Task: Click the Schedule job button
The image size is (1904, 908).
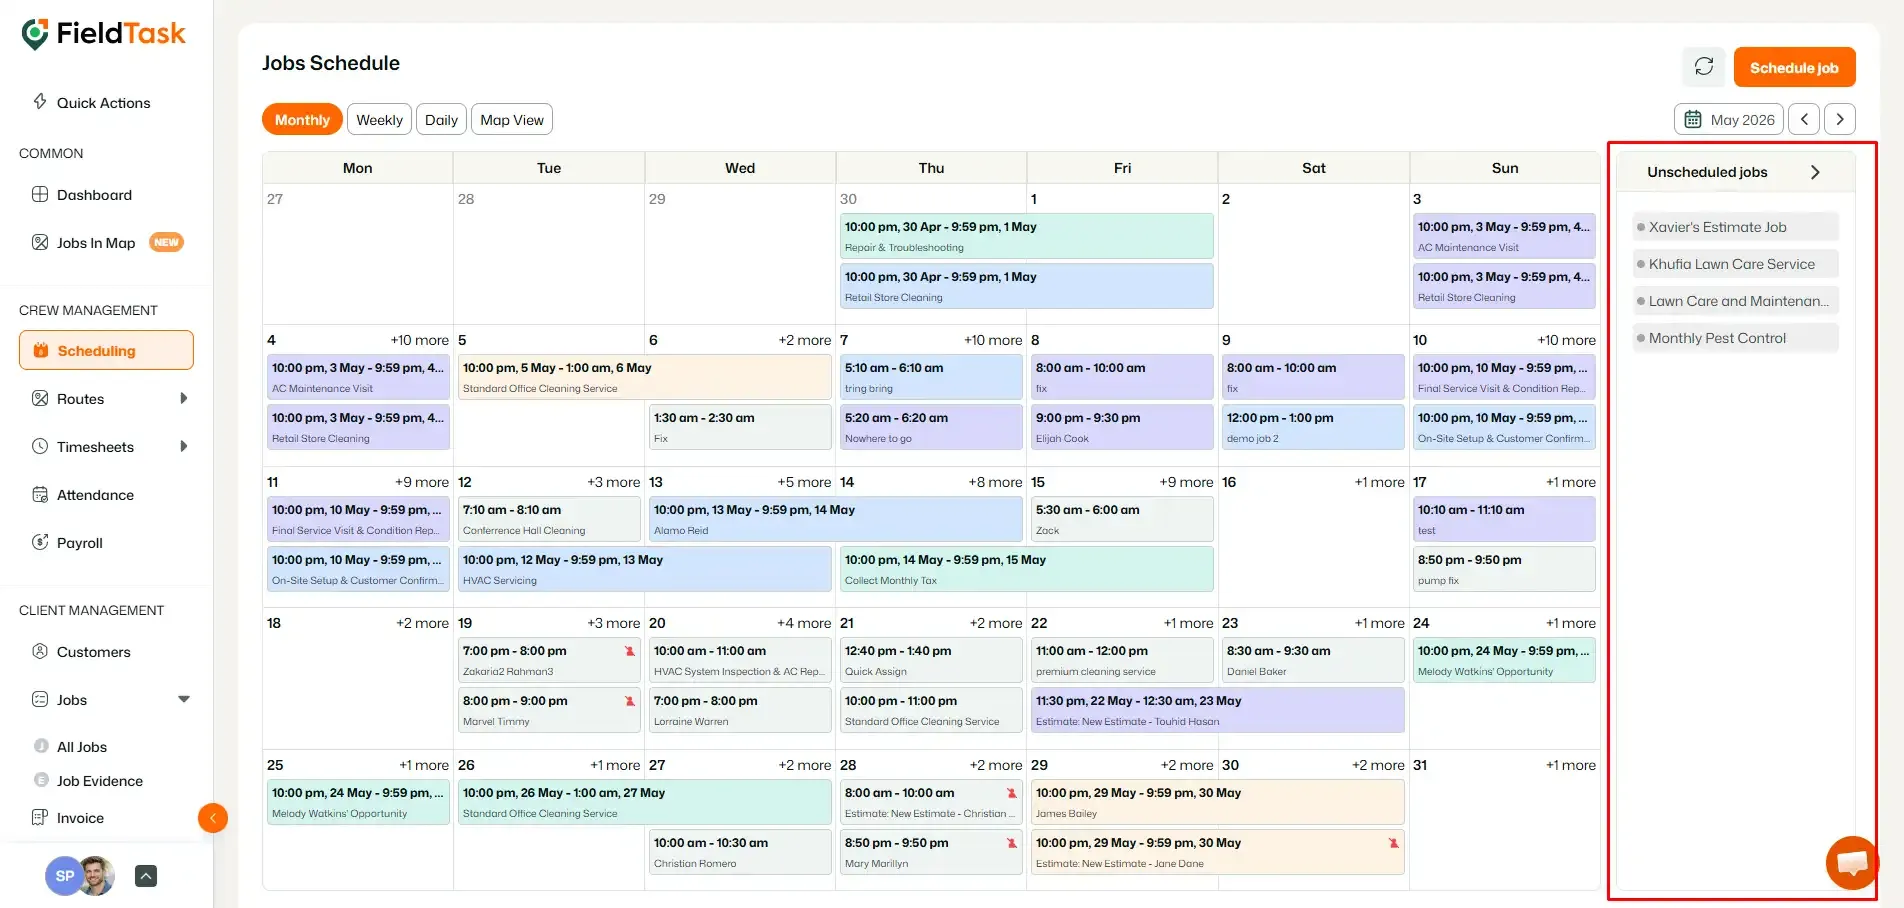Action: (1794, 67)
